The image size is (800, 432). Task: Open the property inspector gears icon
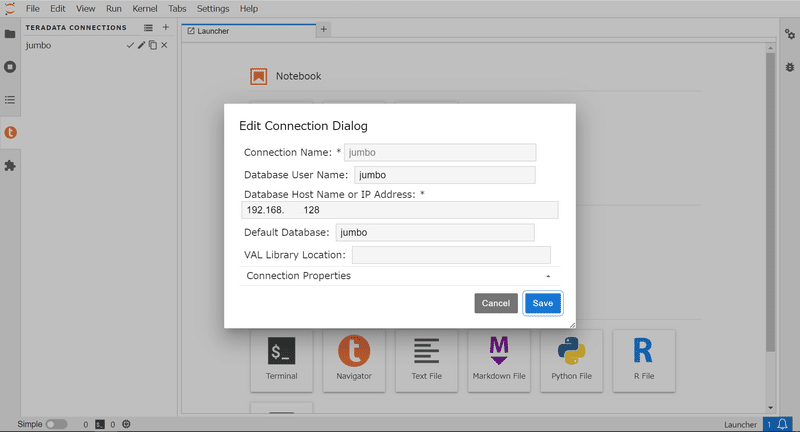[x=789, y=34]
